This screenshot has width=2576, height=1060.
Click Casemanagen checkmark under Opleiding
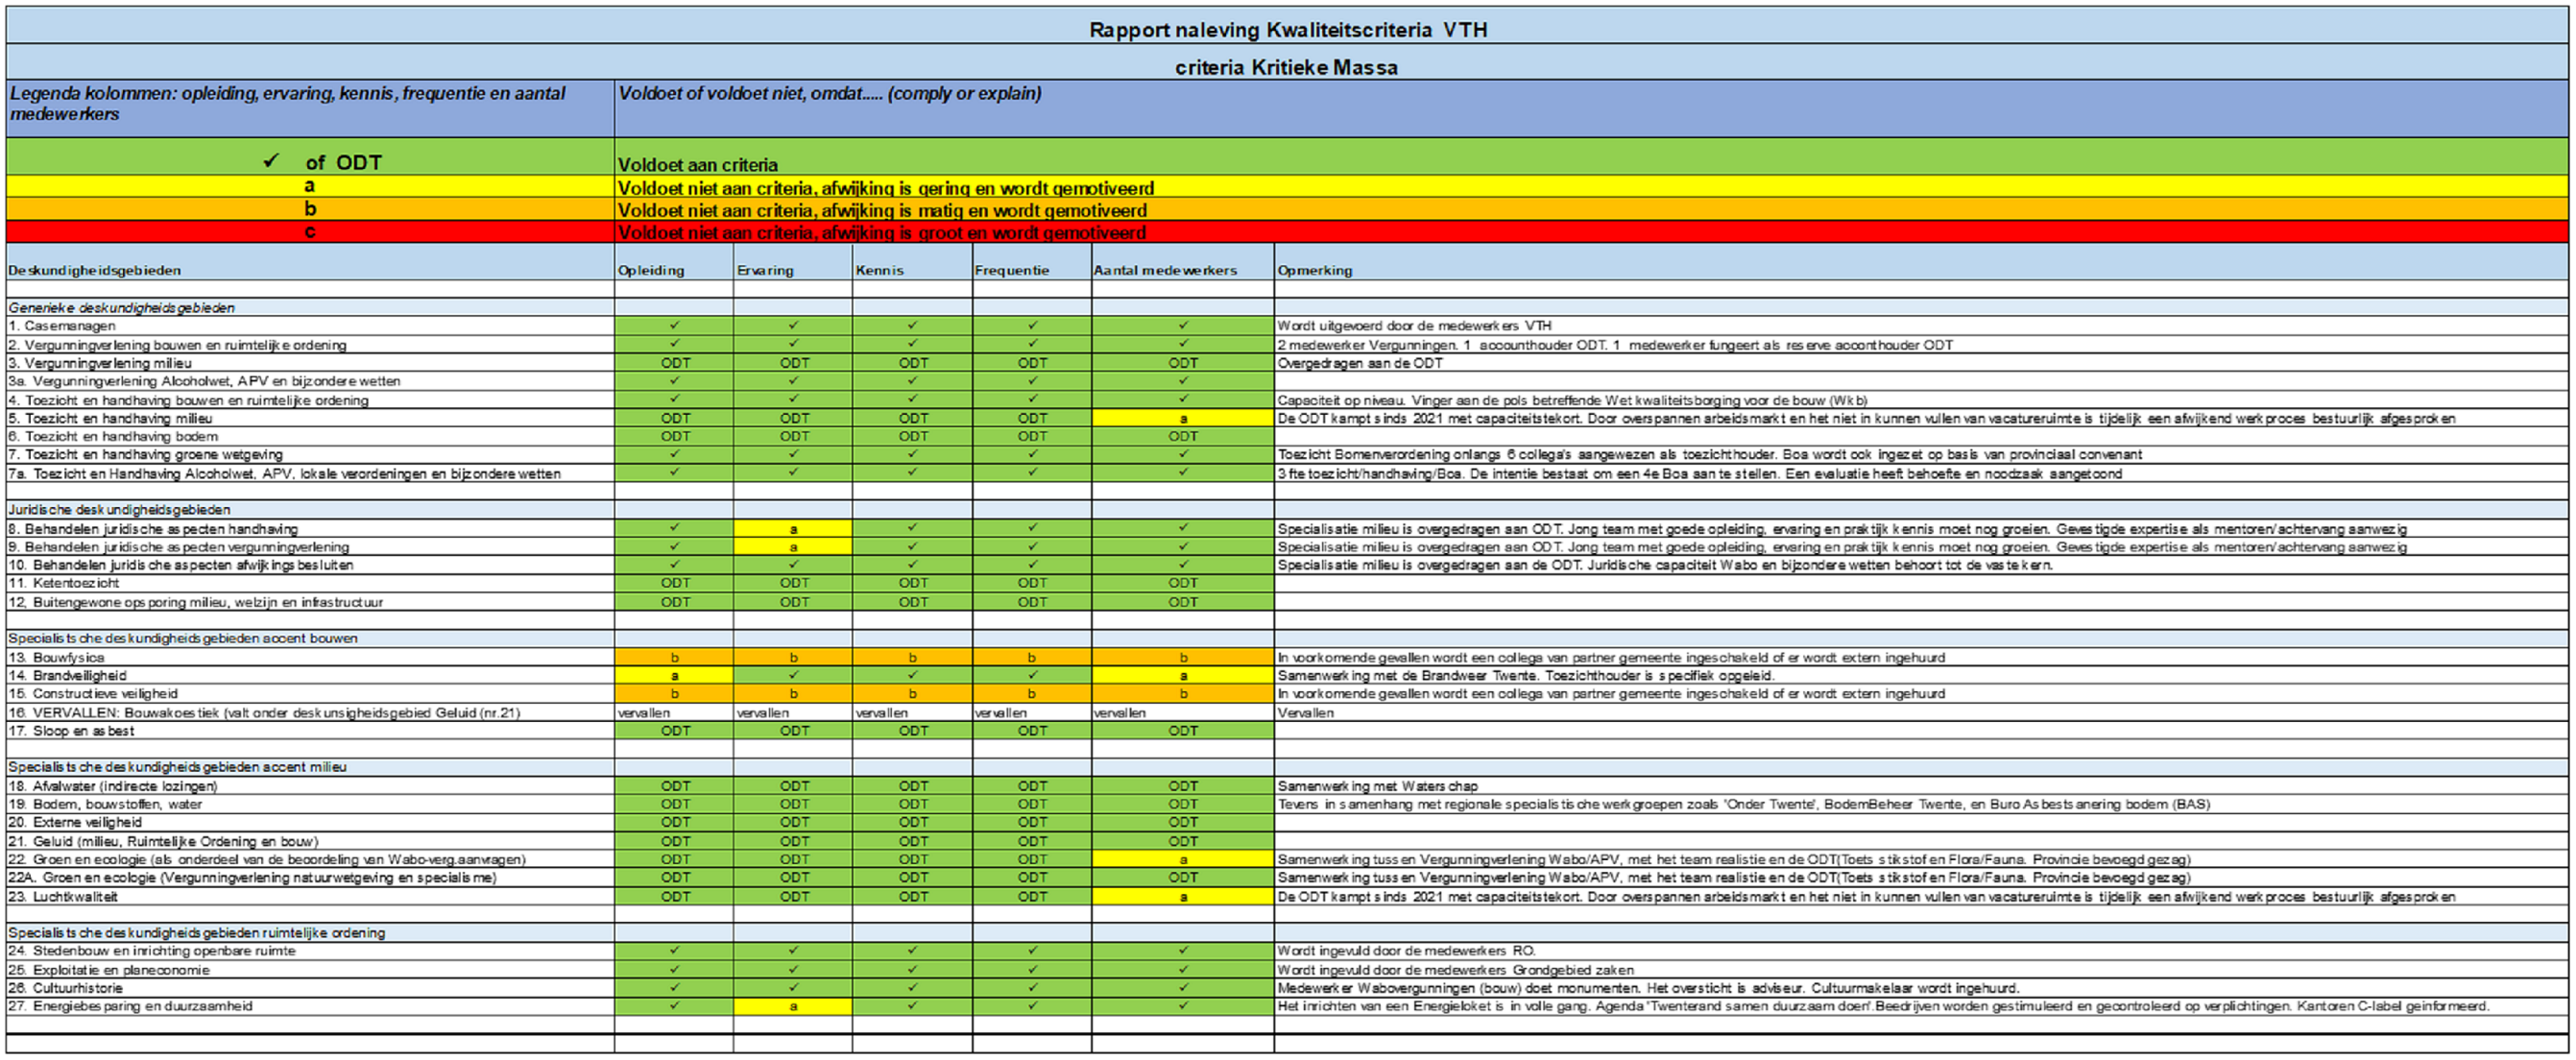pos(675,325)
